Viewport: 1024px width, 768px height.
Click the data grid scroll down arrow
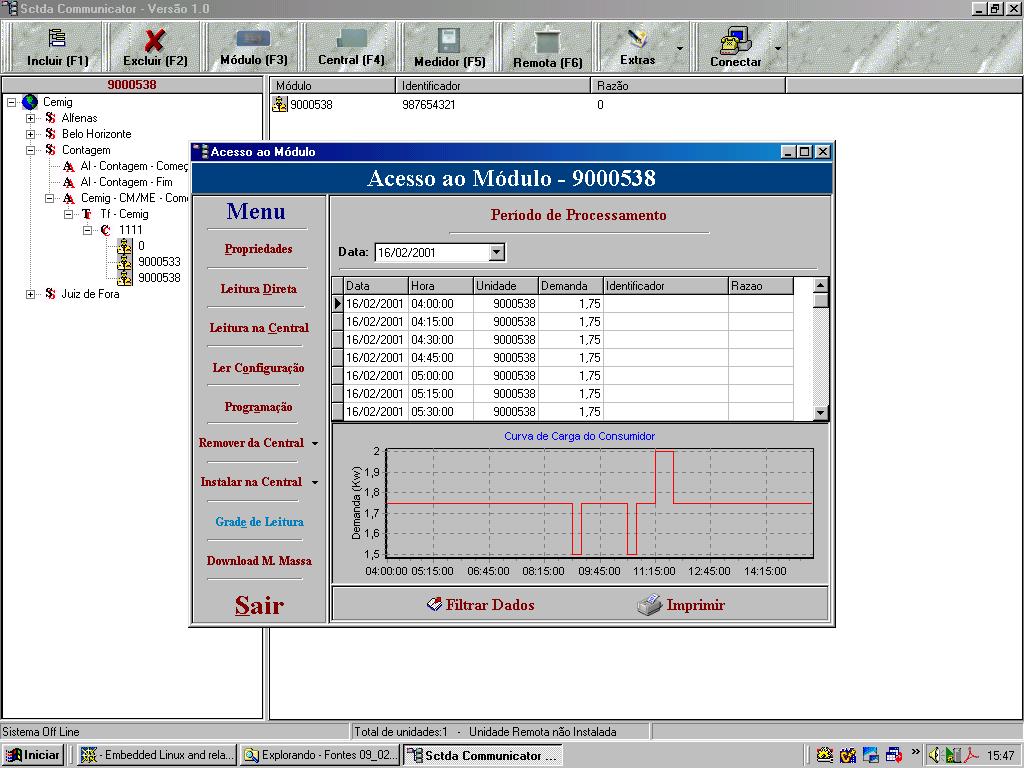(x=821, y=413)
